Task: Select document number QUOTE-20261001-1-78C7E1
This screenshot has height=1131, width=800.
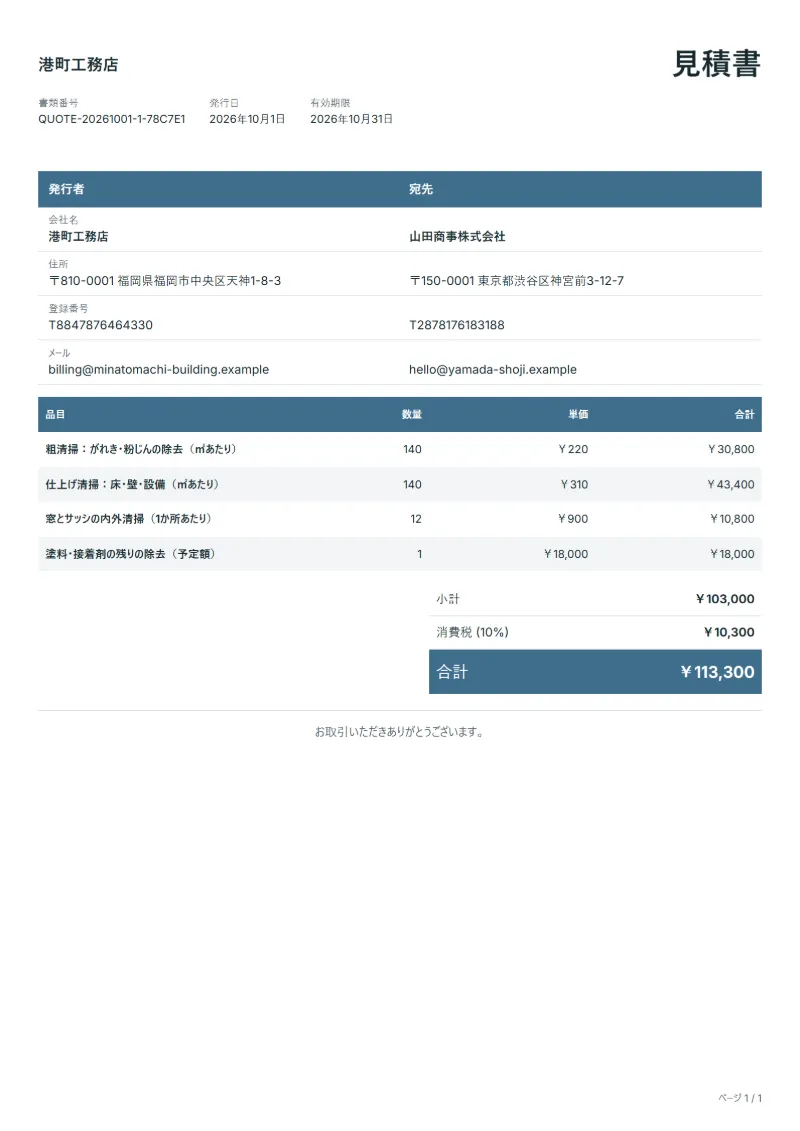Action: click(x=112, y=119)
